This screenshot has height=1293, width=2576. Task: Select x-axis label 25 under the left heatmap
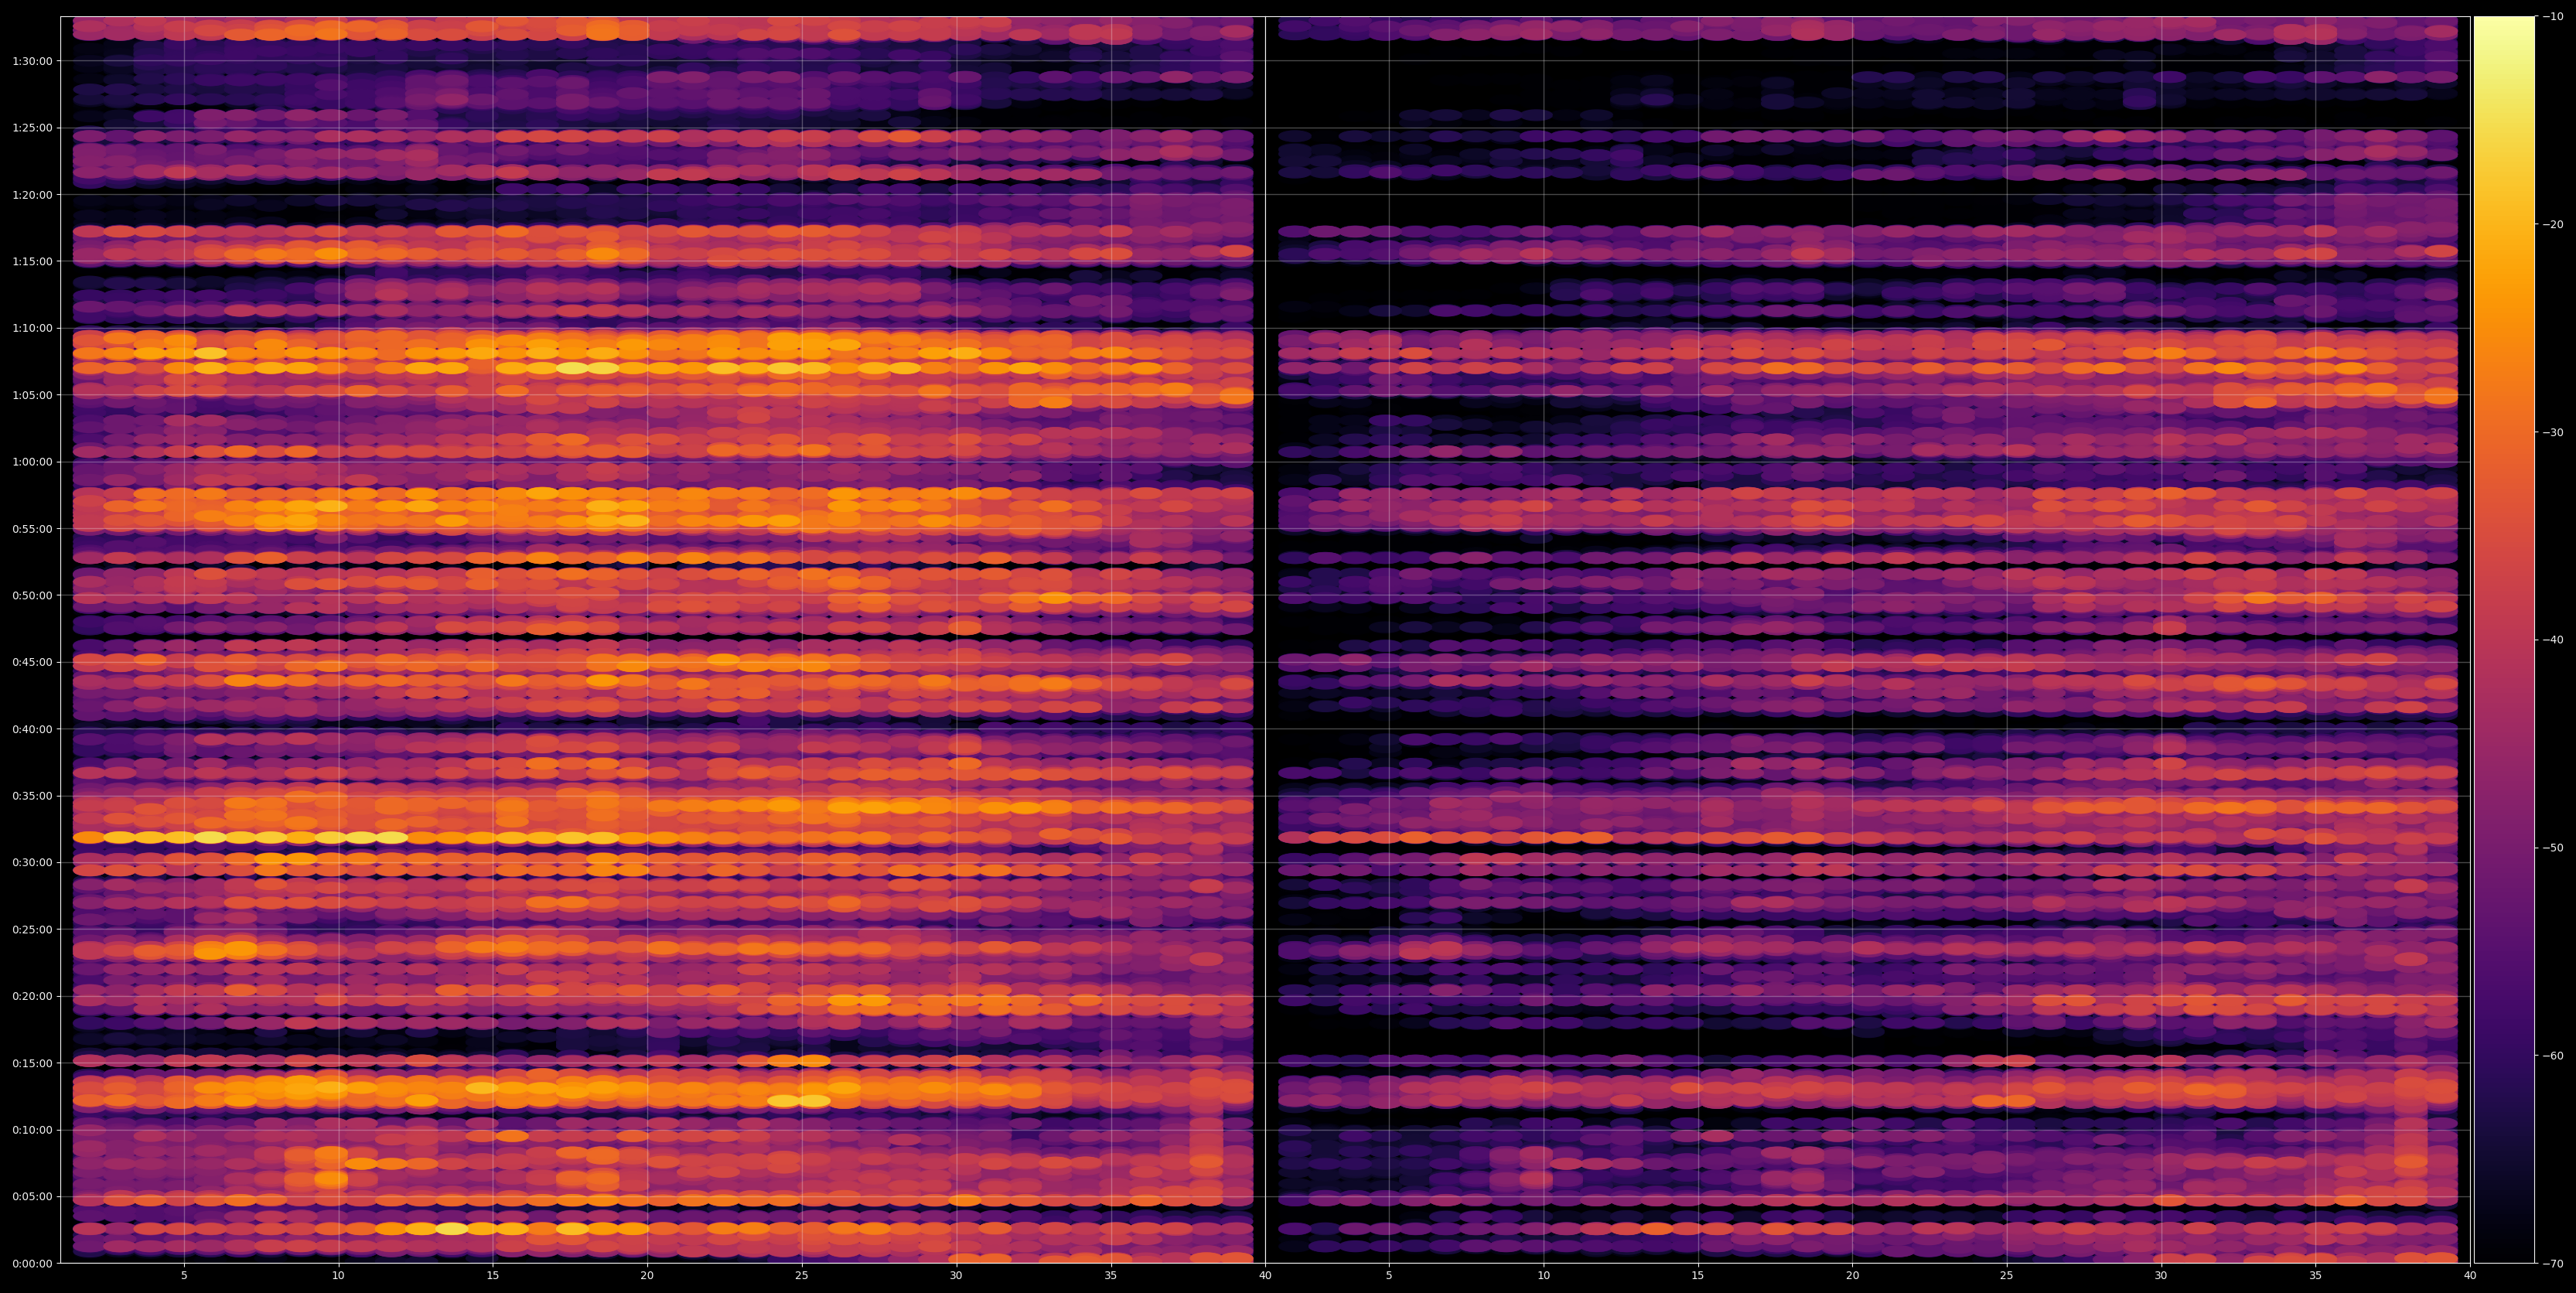coord(802,1276)
